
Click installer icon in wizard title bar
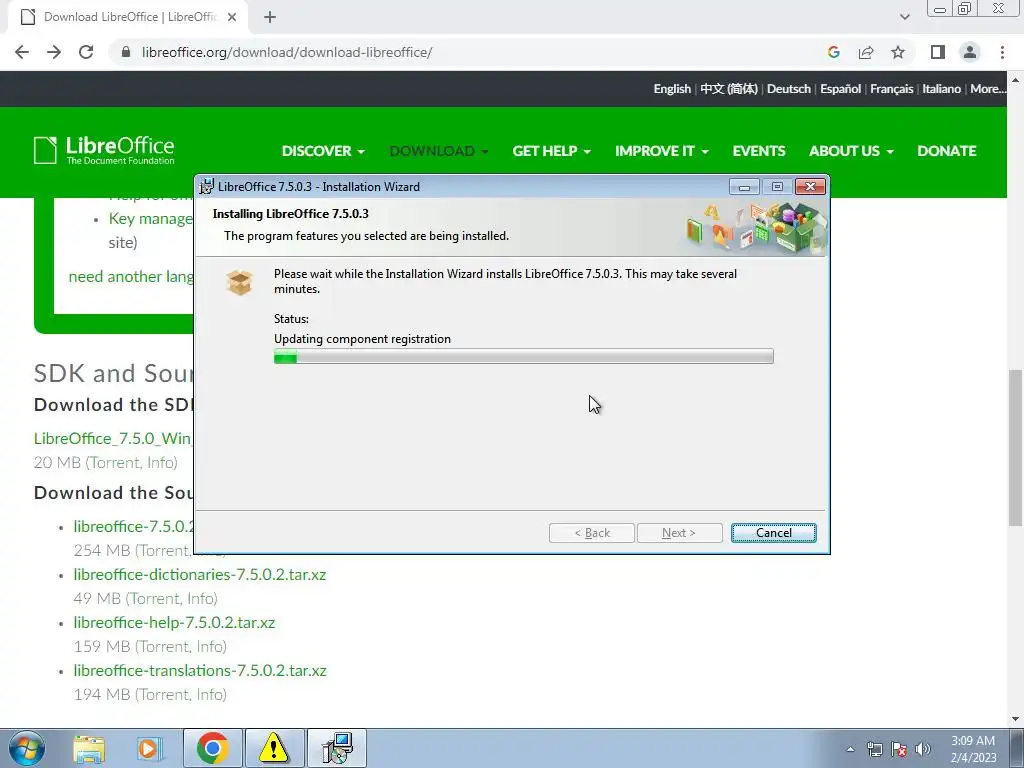206,186
